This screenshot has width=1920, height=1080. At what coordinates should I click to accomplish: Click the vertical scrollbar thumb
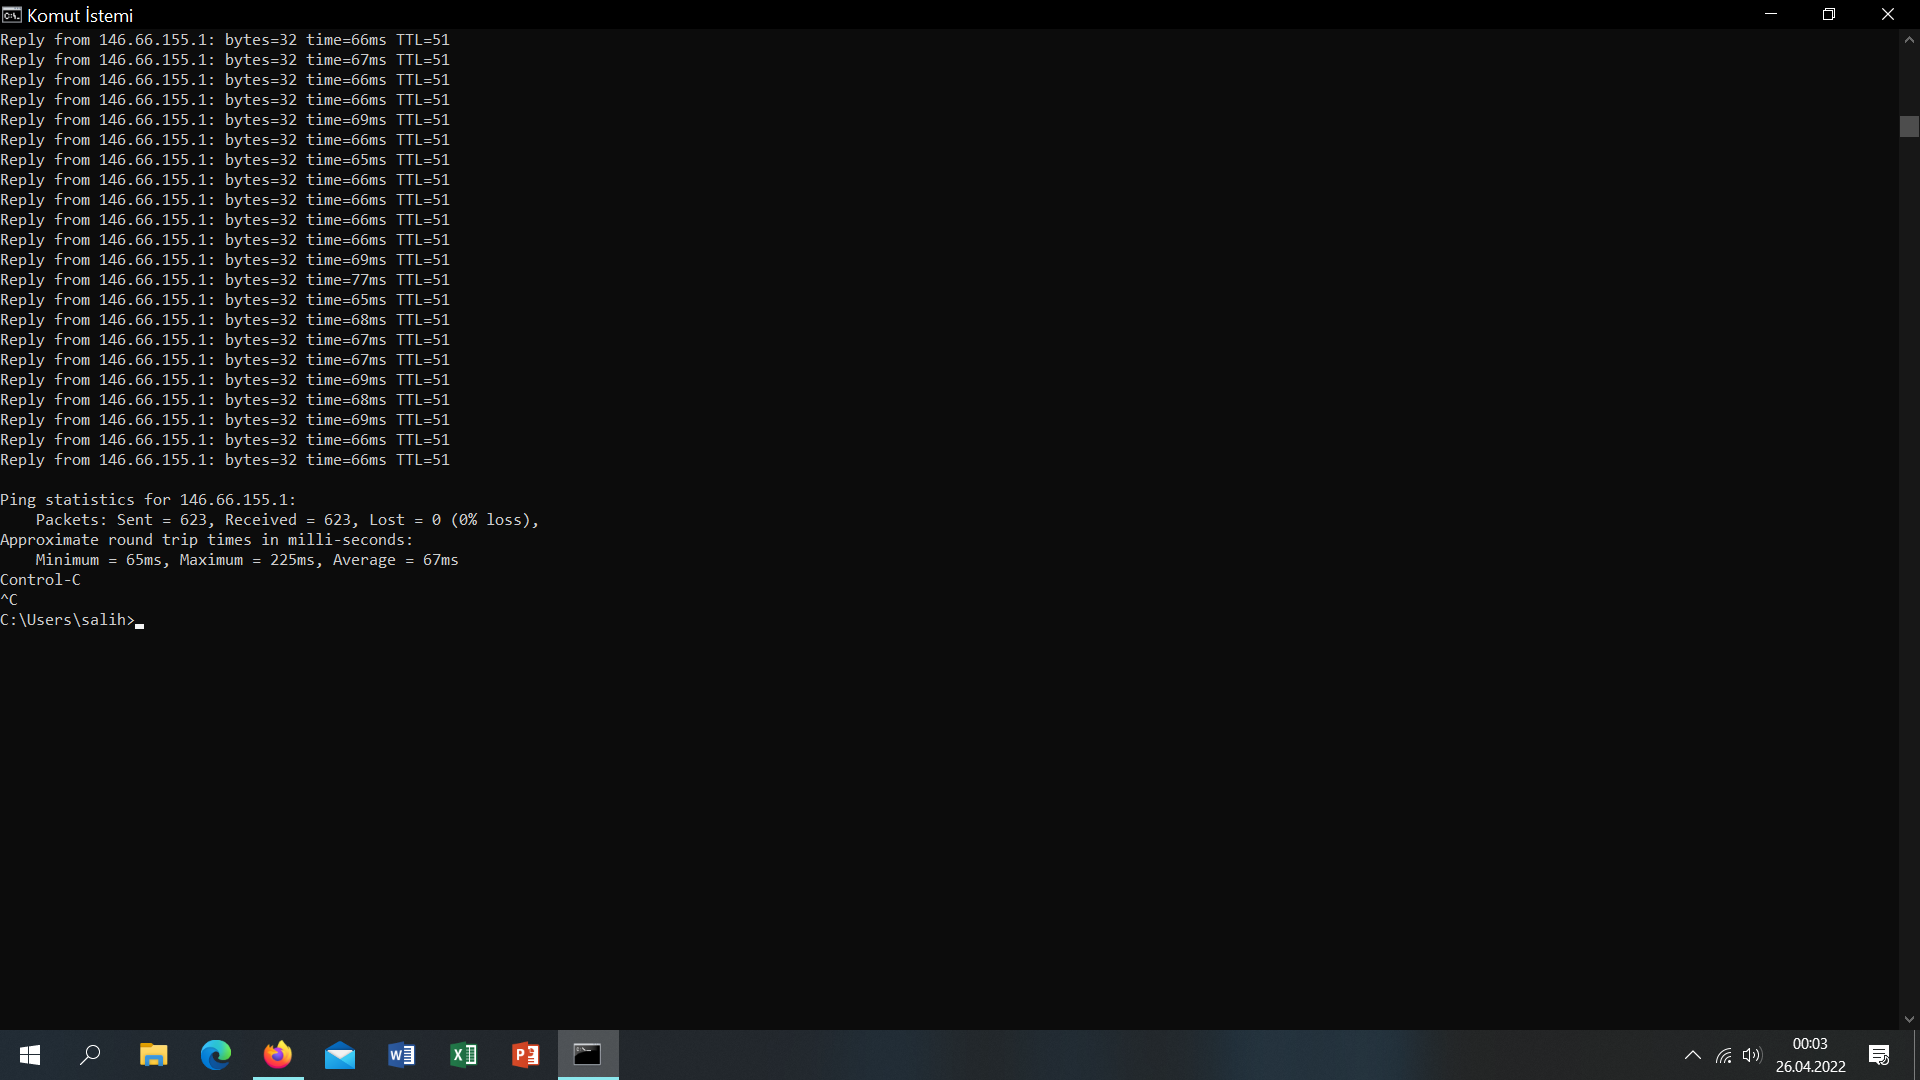[x=1909, y=127]
